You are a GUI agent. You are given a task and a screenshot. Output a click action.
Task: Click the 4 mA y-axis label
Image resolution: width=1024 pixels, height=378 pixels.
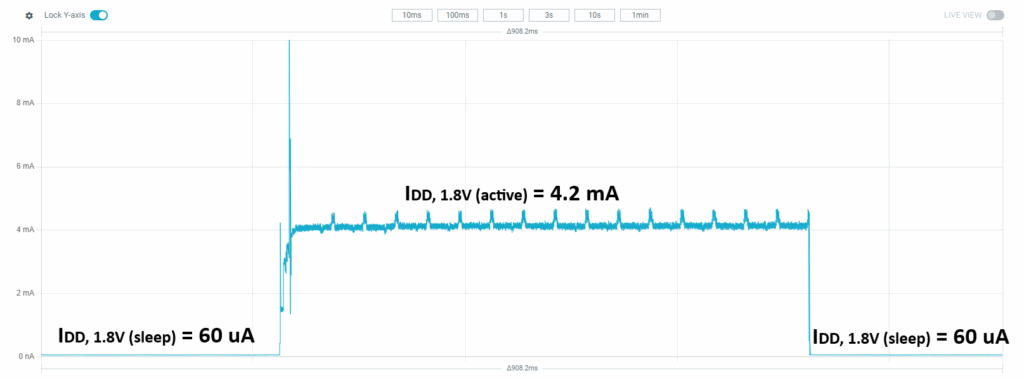pyautogui.click(x=25, y=230)
